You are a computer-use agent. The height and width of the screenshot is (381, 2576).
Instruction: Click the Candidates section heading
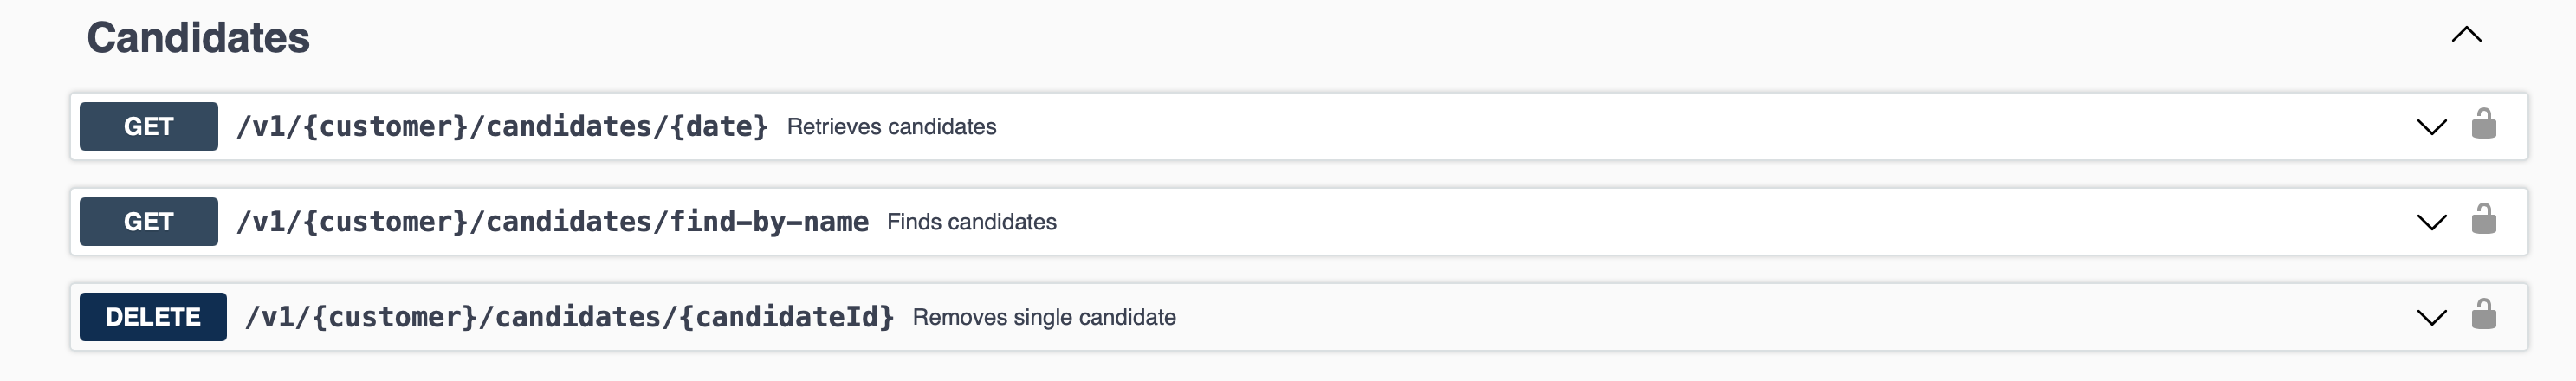coord(198,38)
